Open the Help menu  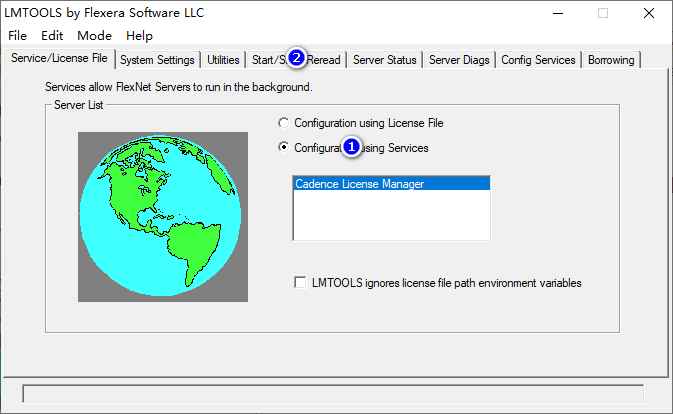tap(139, 36)
